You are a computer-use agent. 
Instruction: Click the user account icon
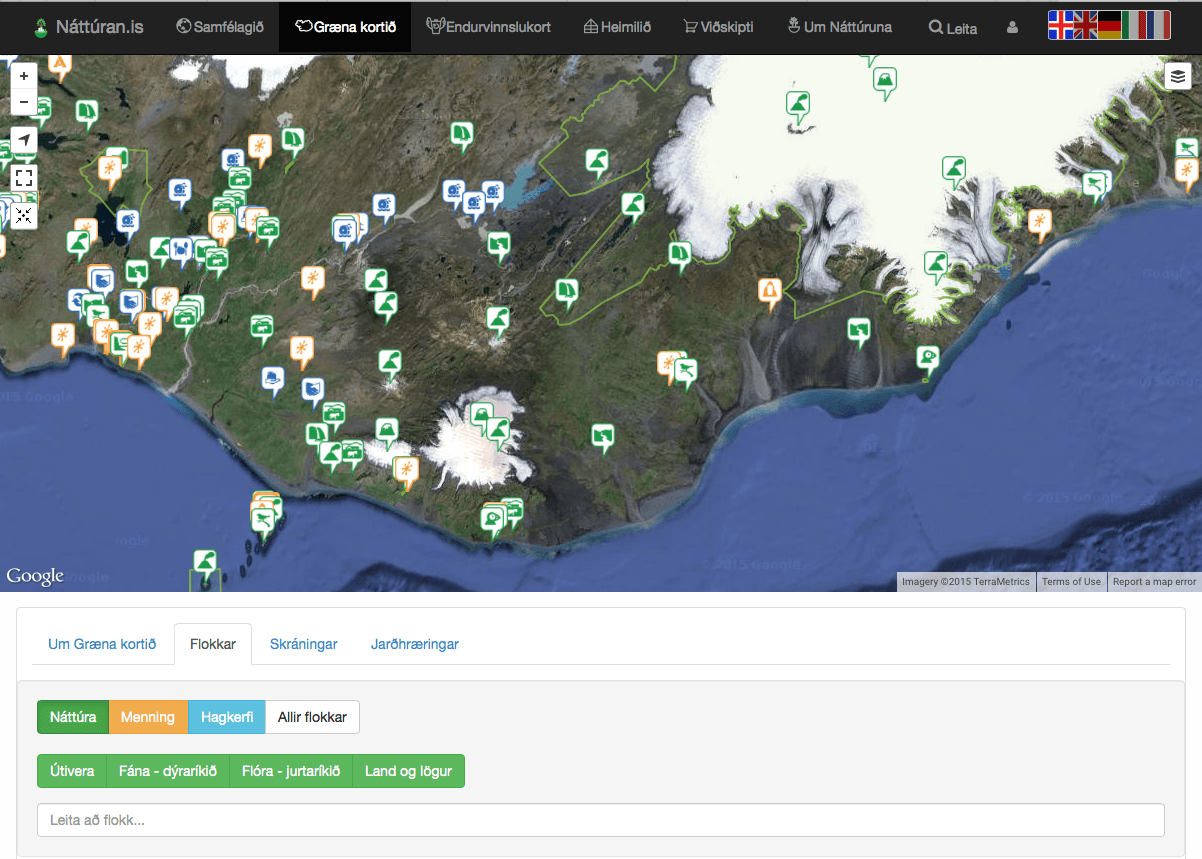pos(1012,28)
